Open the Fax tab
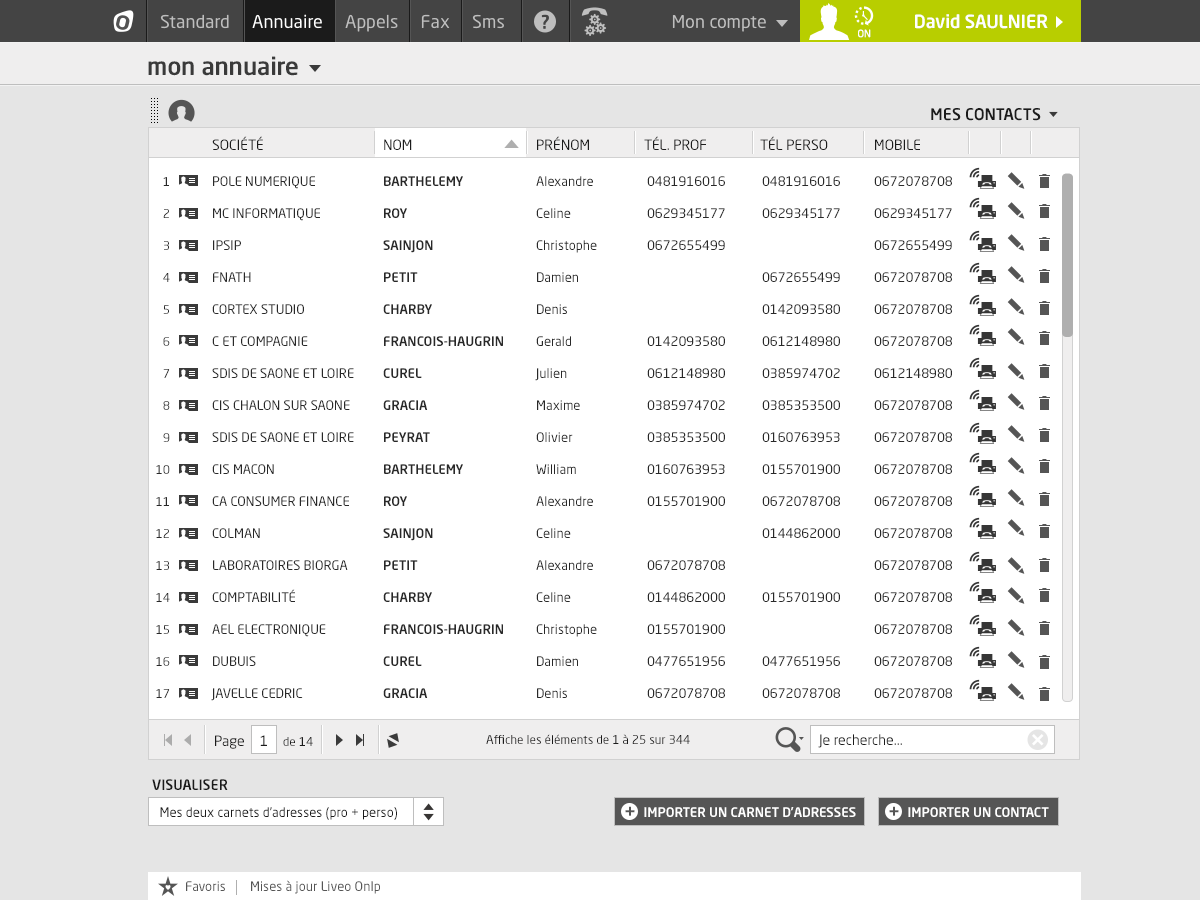The height and width of the screenshot is (900, 1200). (435, 21)
